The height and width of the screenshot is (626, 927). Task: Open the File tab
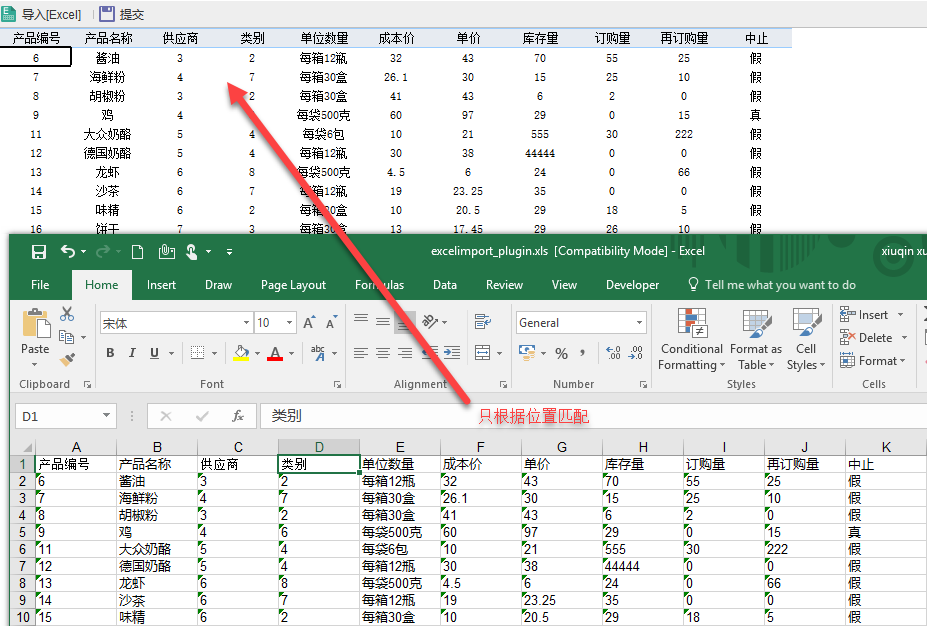(x=40, y=285)
